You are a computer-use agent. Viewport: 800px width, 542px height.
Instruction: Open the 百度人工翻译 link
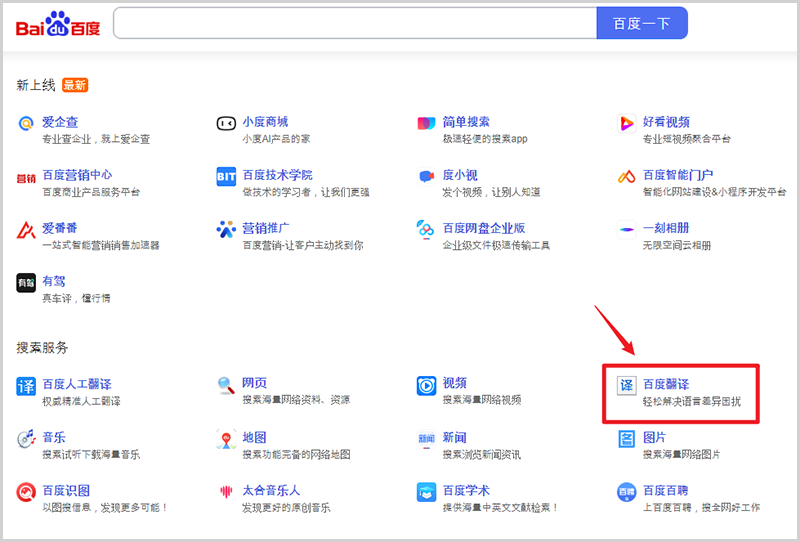[x=77, y=384]
